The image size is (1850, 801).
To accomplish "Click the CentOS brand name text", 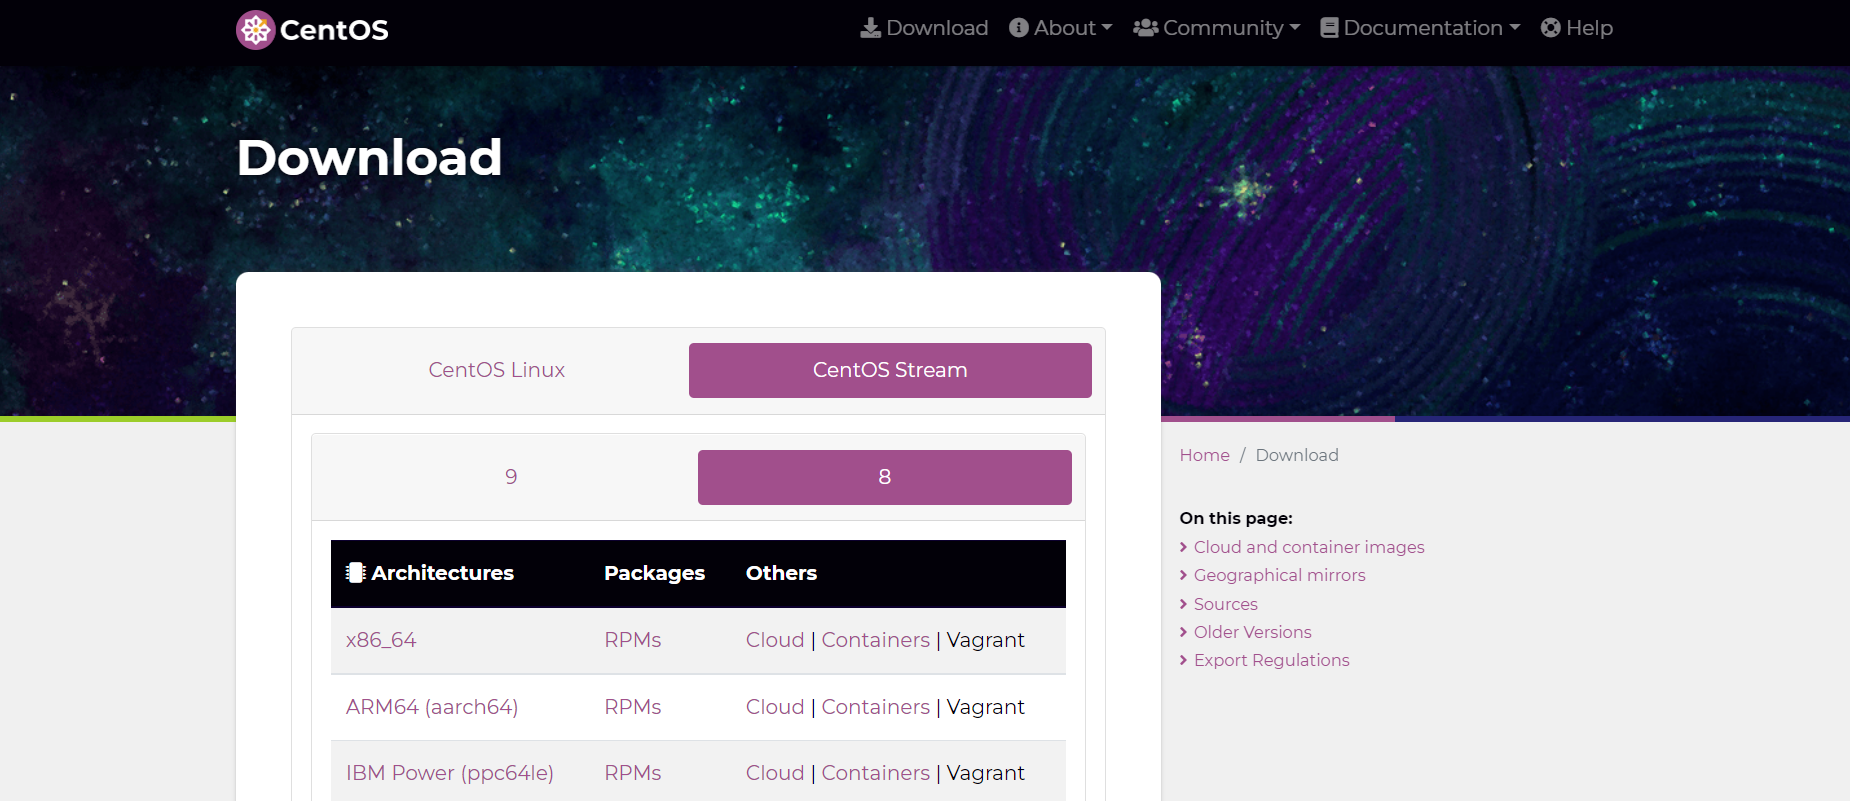I will pyautogui.click(x=334, y=30).
